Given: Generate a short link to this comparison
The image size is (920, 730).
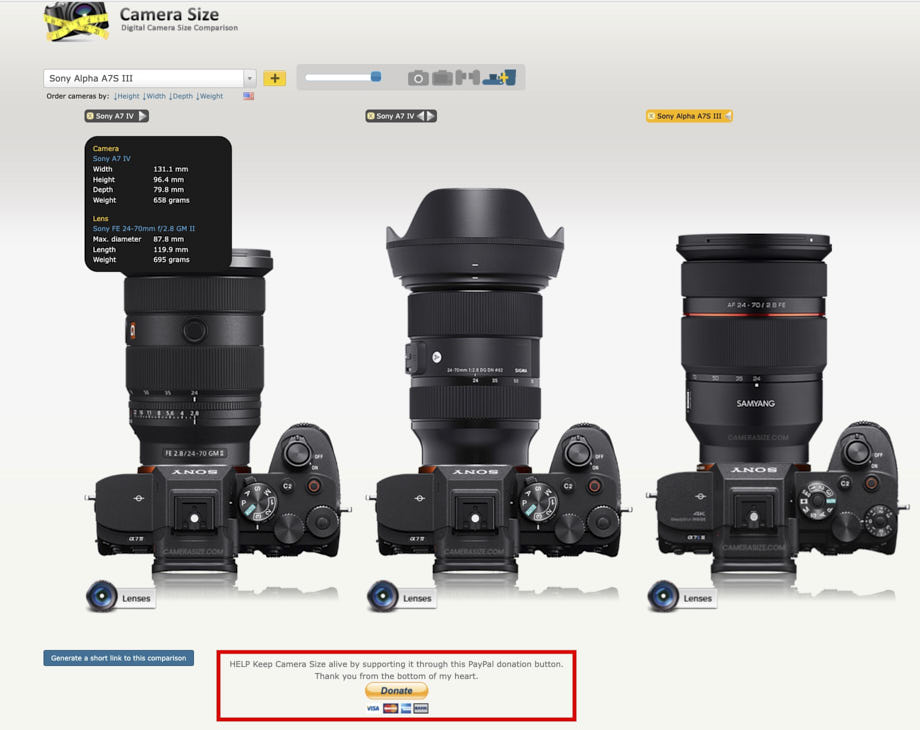Looking at the screenshot, I should point(119,658).
